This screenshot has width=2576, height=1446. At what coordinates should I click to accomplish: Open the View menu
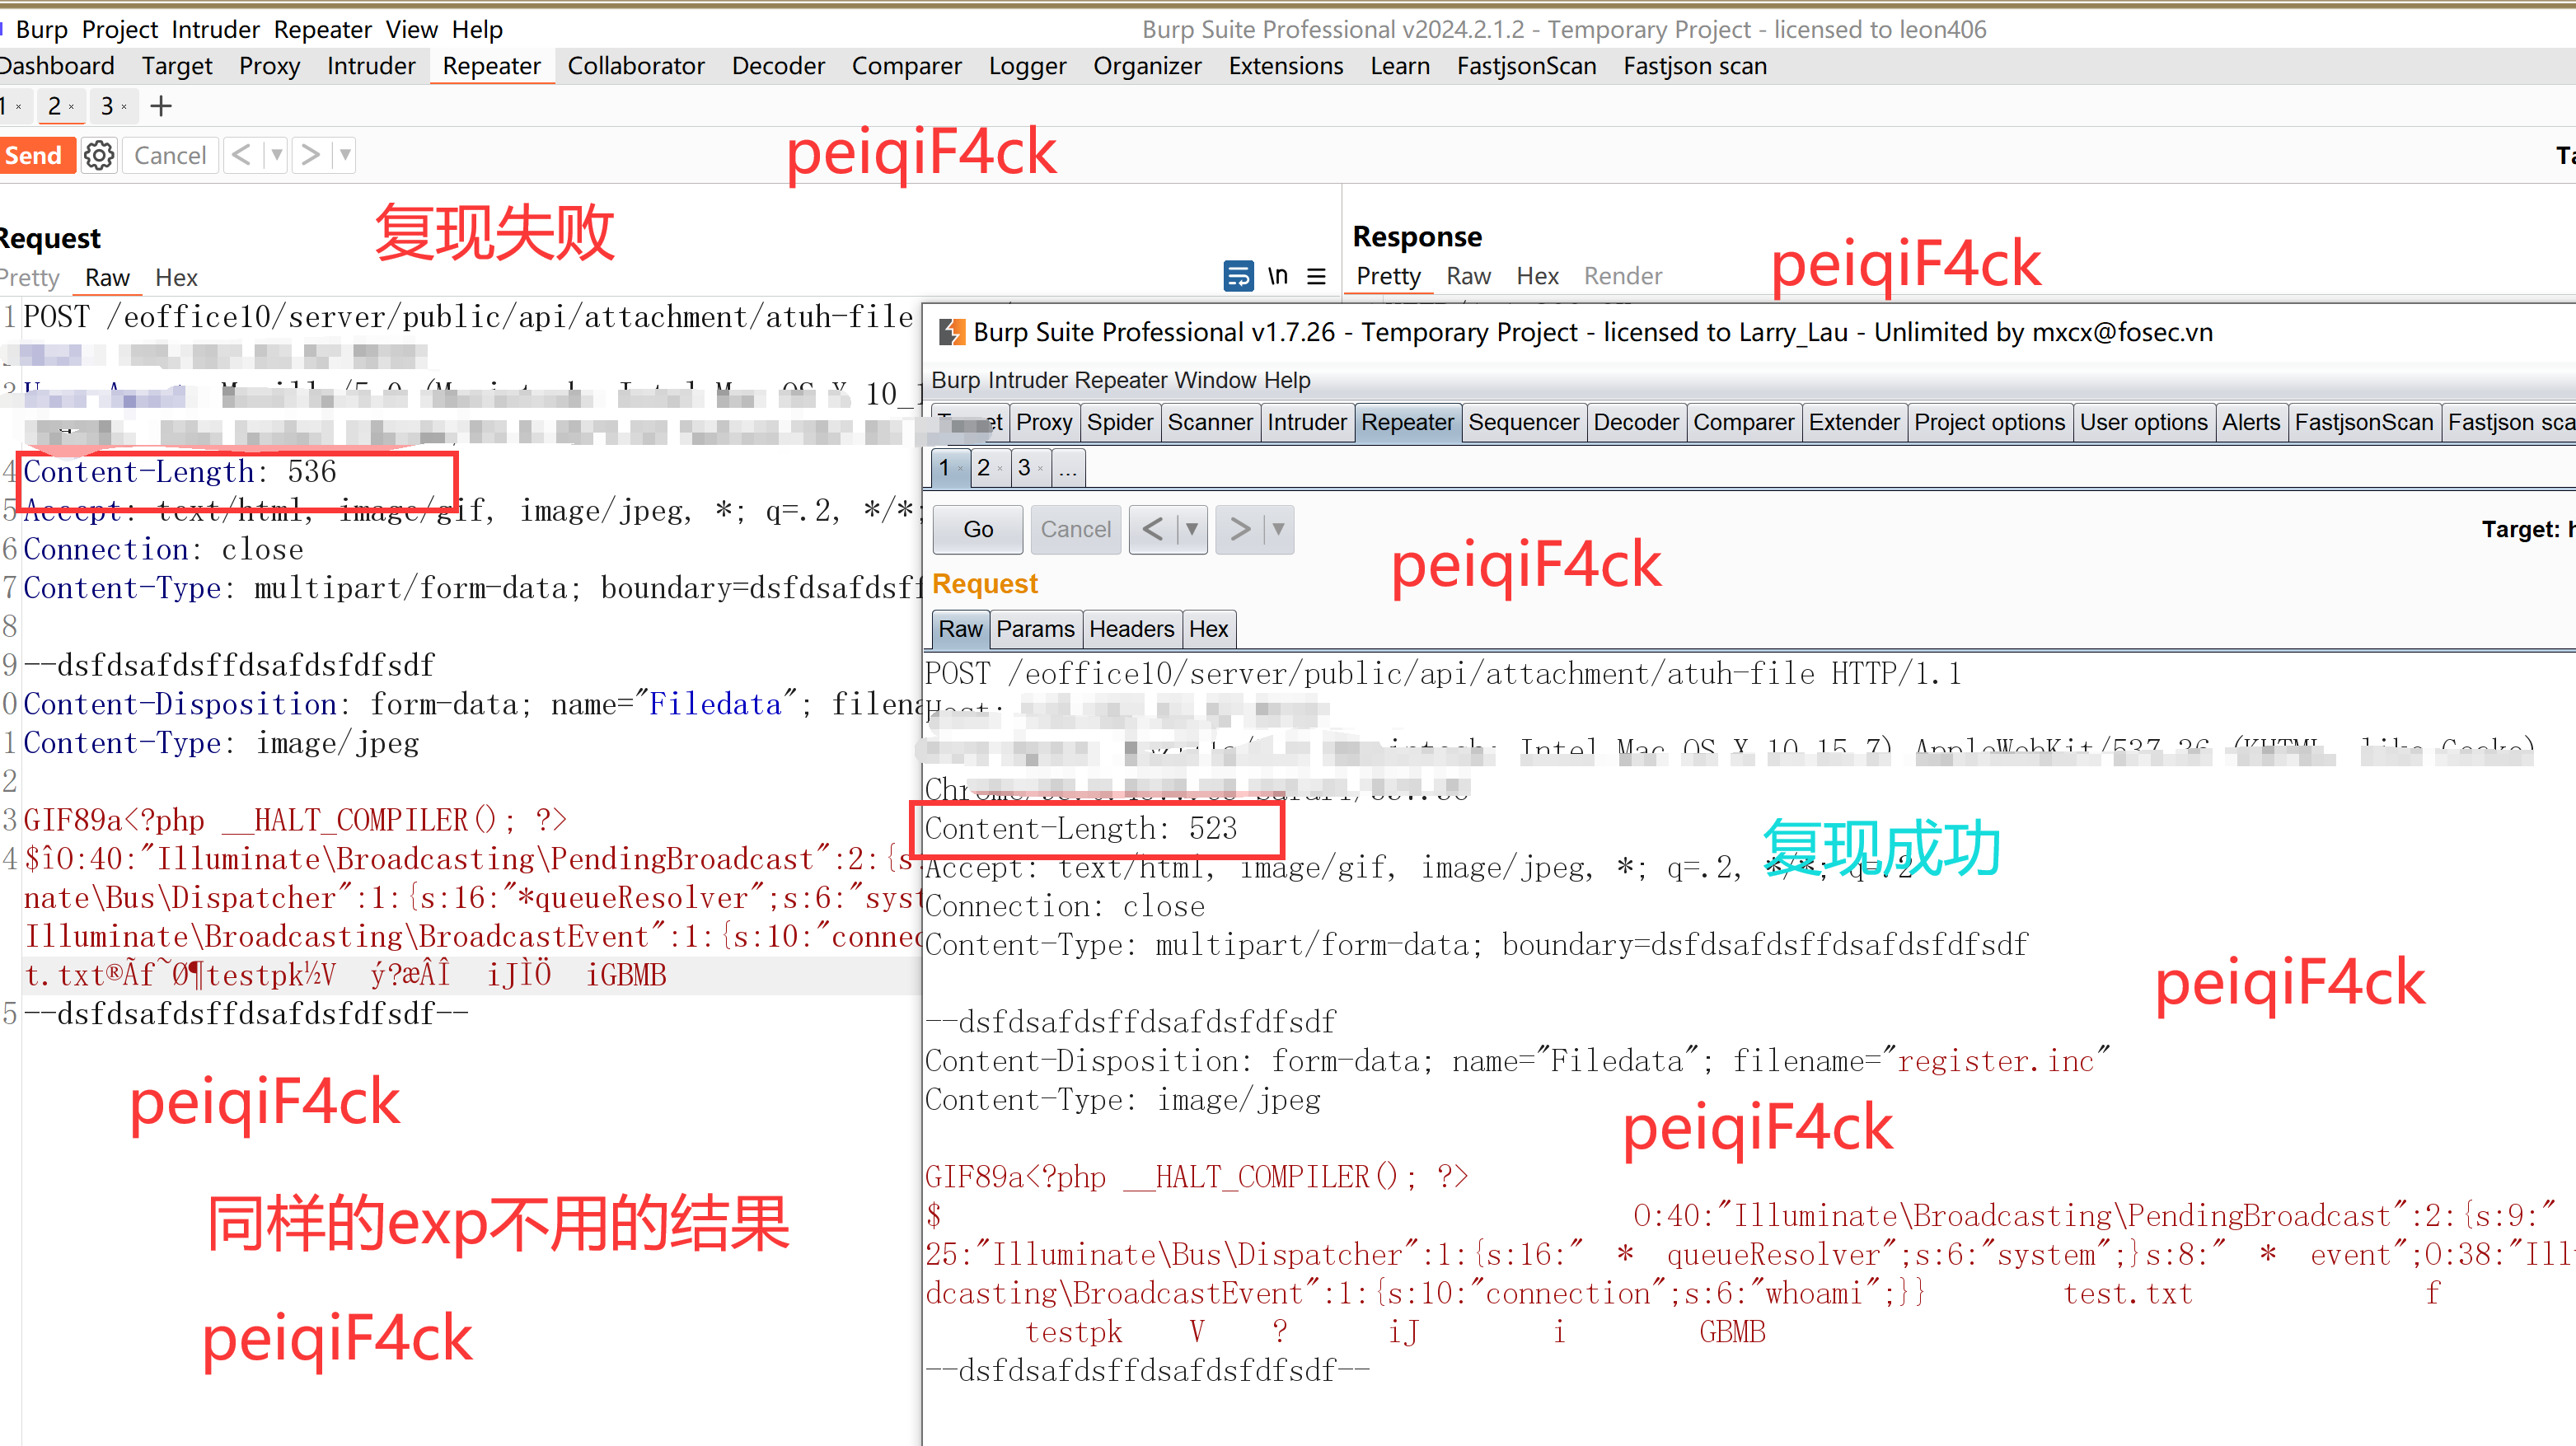(x=412, y=29)
